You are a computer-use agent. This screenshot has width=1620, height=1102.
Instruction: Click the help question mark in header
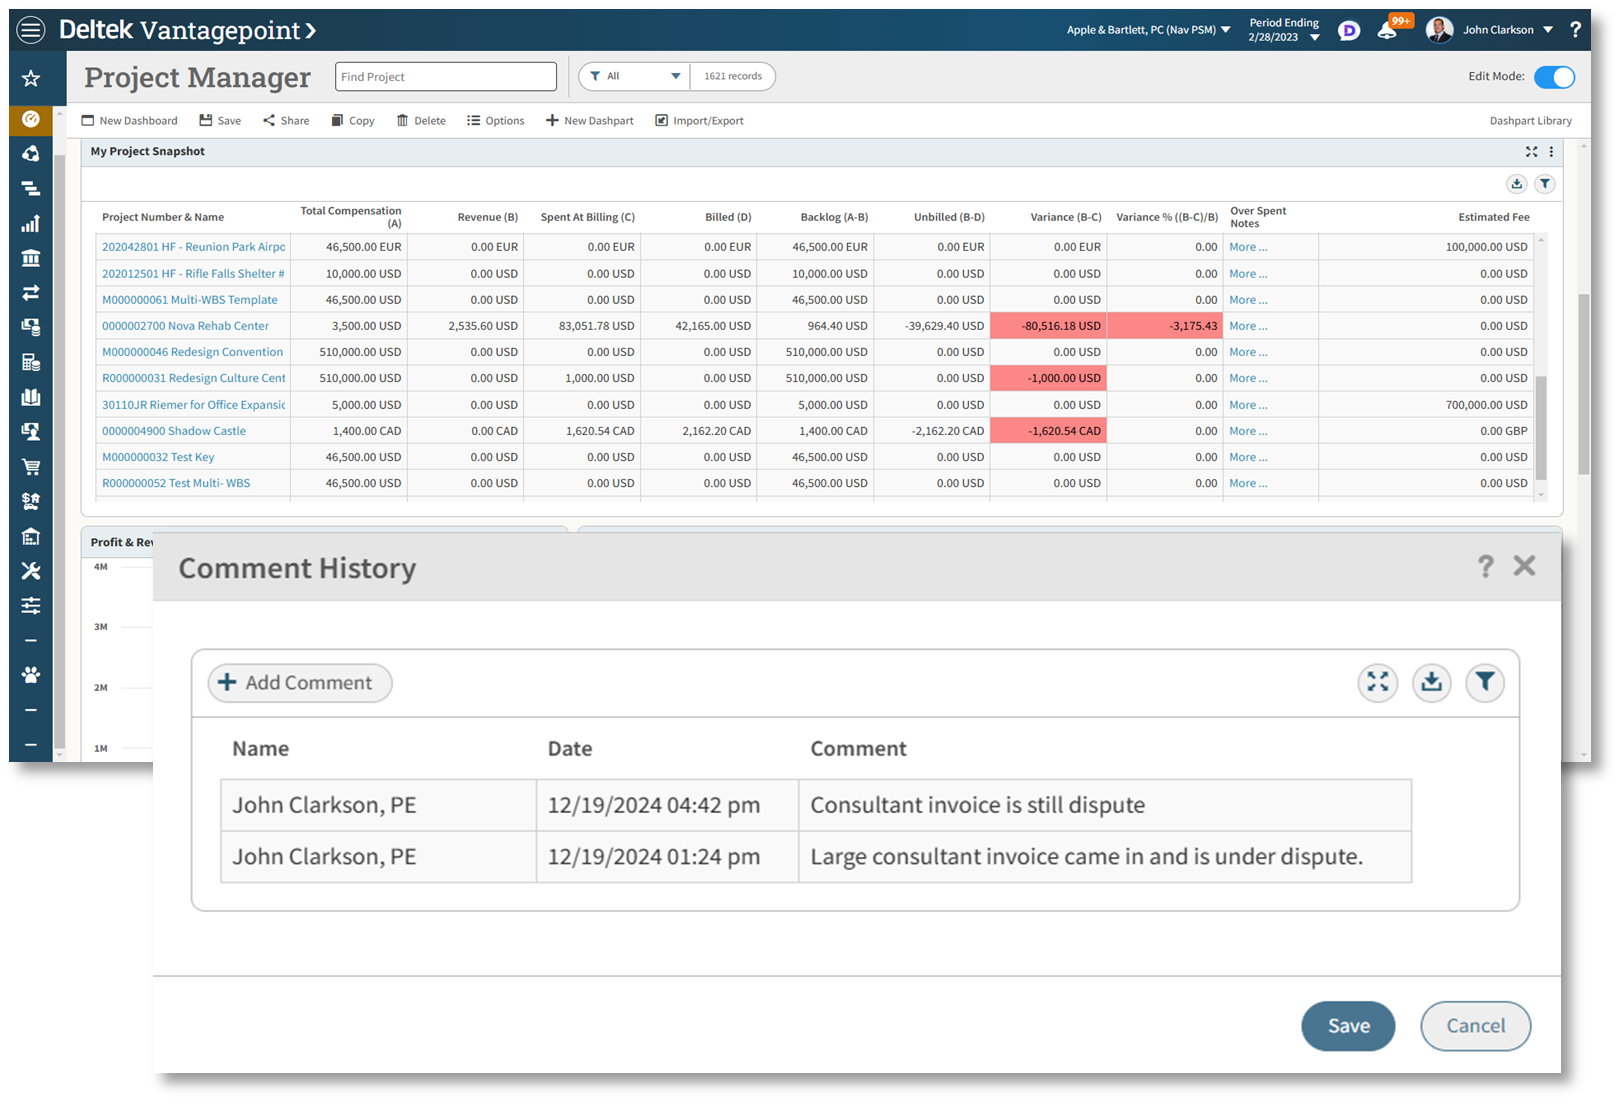click(1575, 30)
